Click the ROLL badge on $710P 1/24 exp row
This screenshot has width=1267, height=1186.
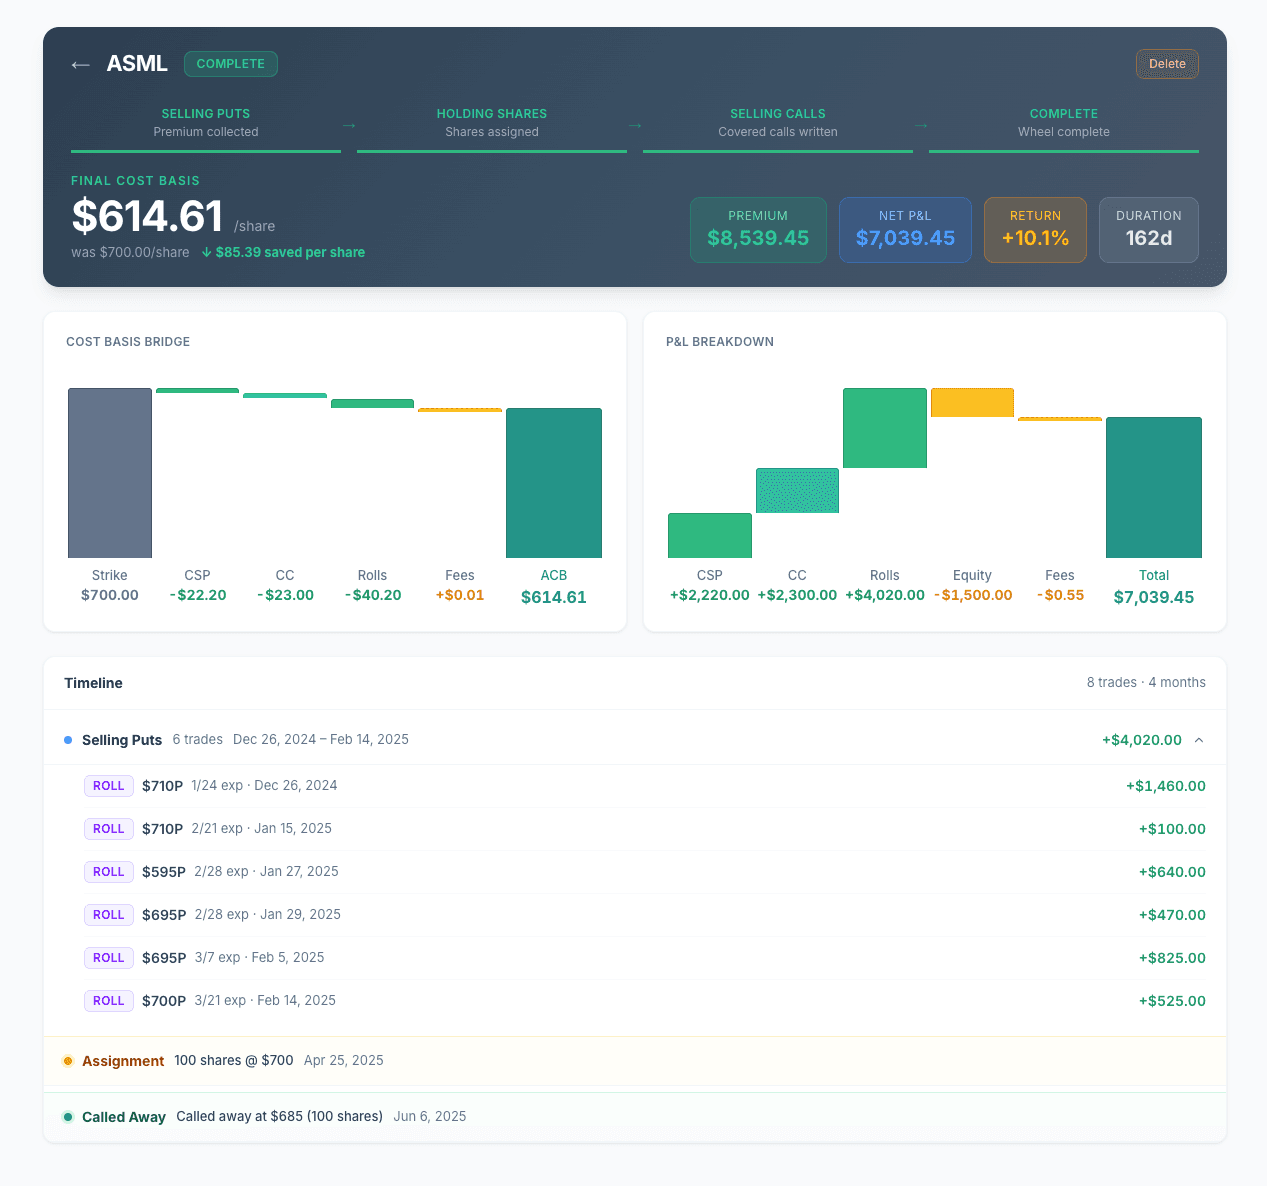click(109, 786)
